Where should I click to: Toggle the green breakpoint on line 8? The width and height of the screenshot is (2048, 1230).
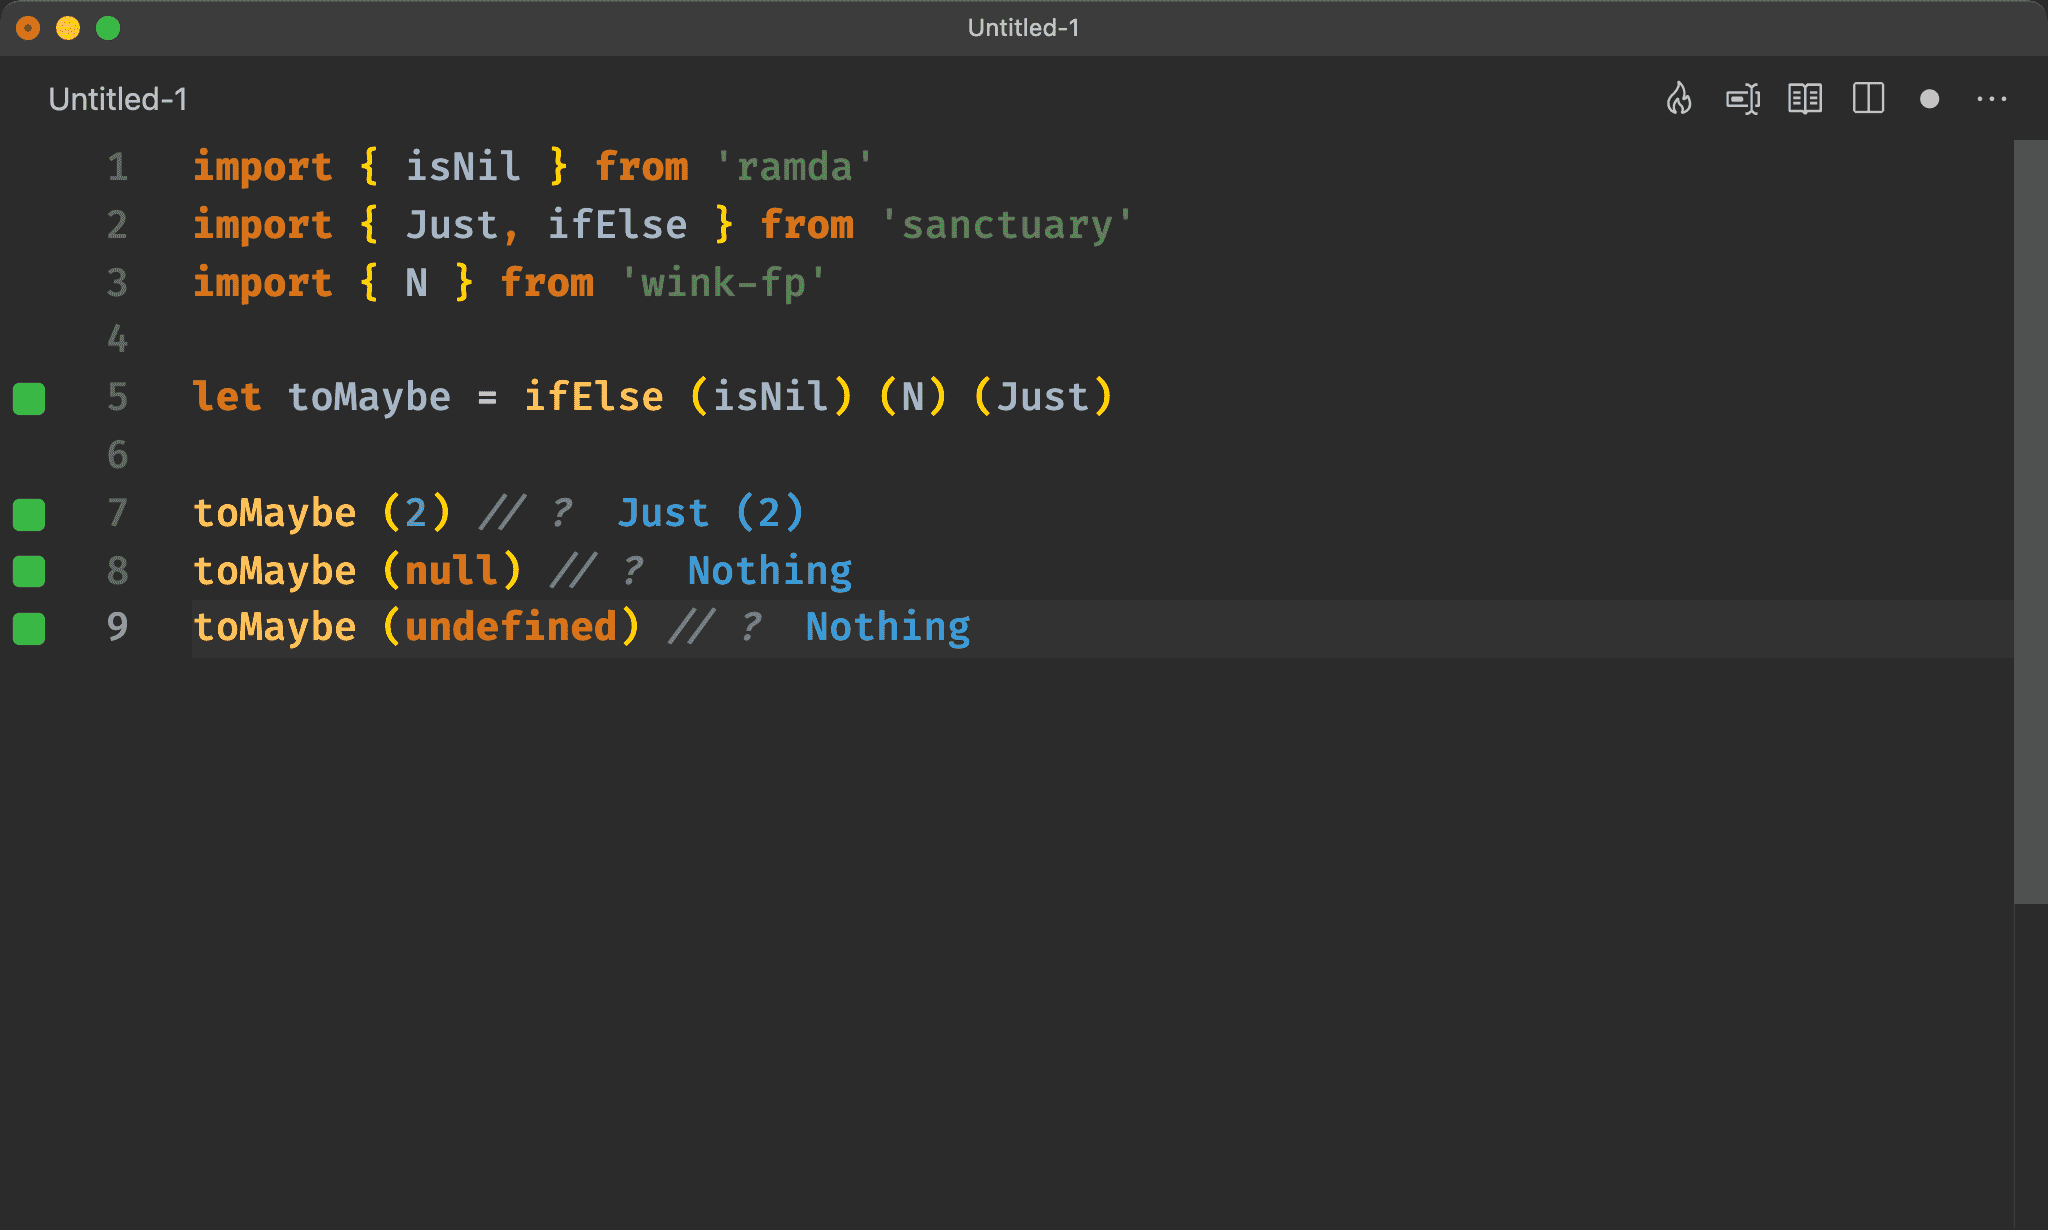[31, 570]
